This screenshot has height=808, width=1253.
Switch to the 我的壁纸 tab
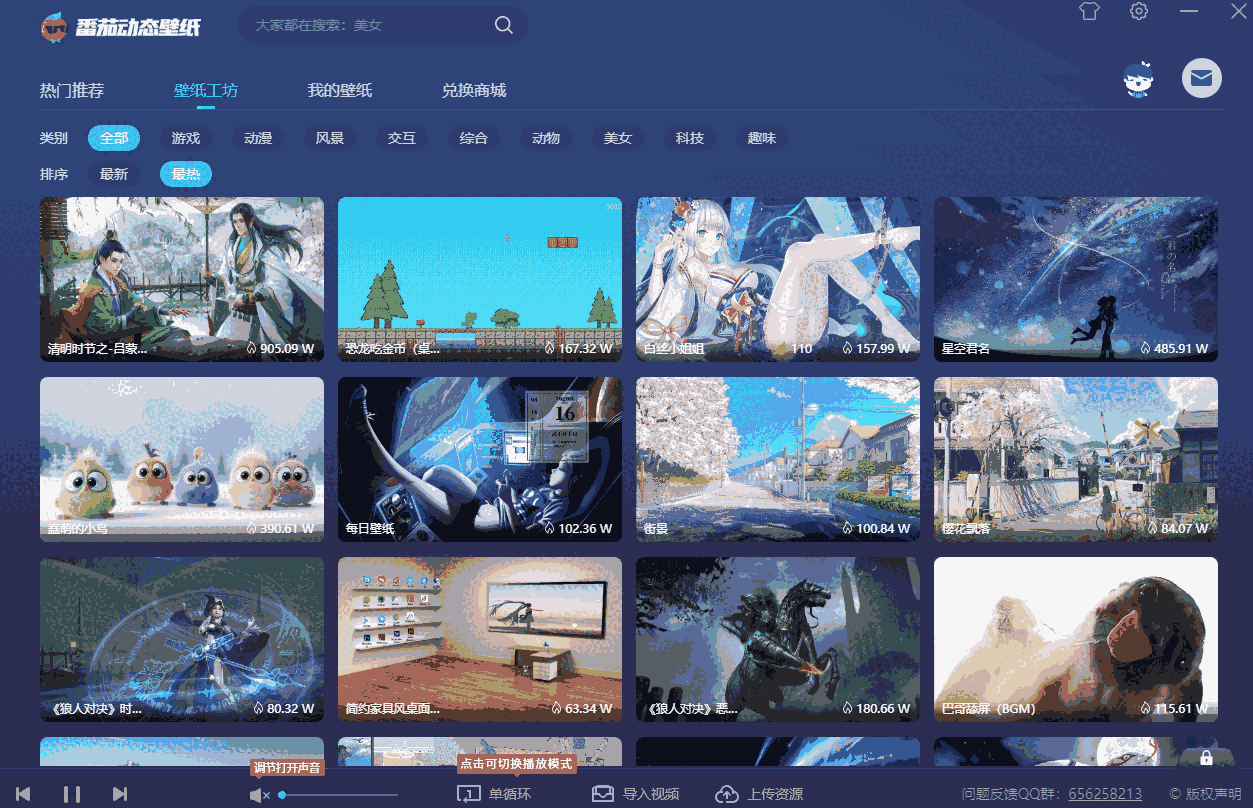click(341, 89)
